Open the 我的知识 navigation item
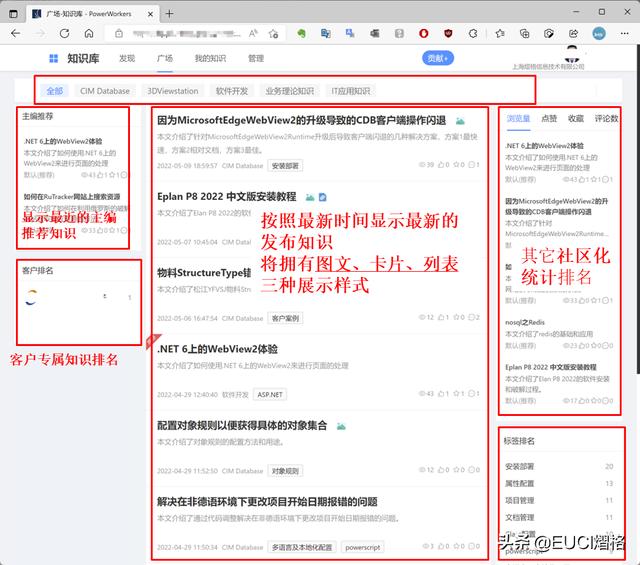Image resolution: width=640 pixels, height=565 pixels. point(210,58)
